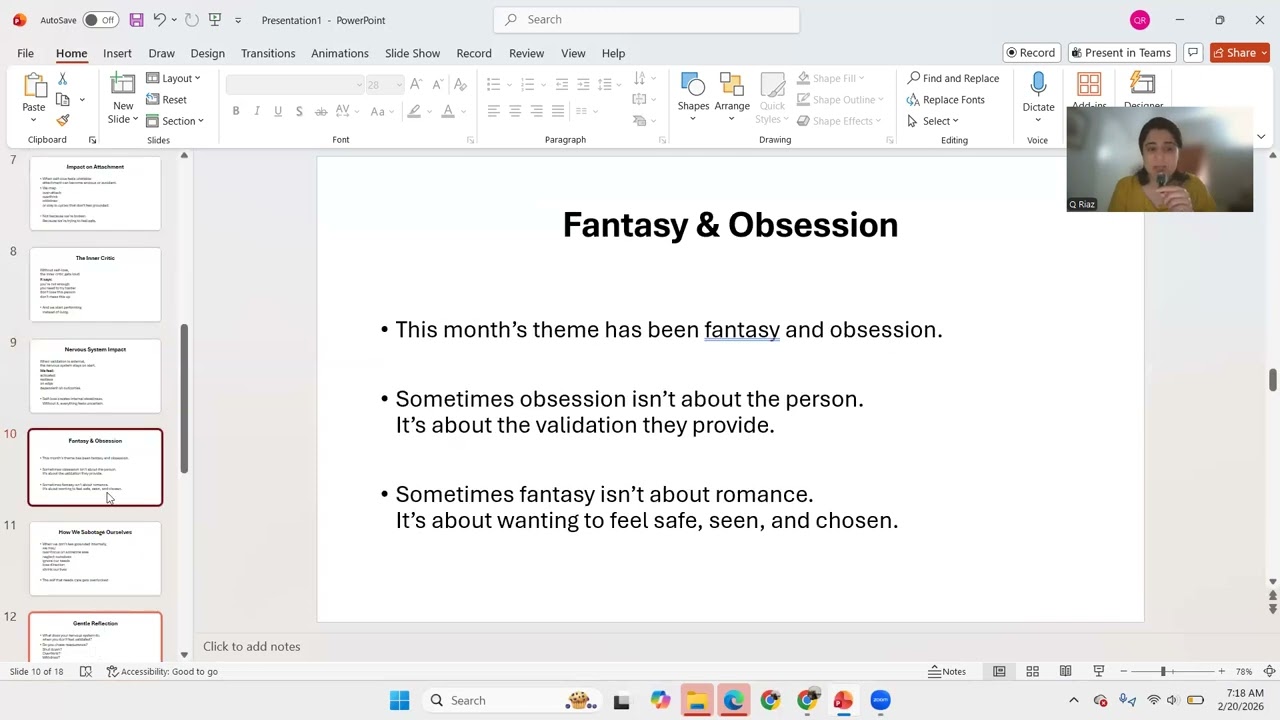The height and width of the screenshot is (720, 1280).
Task: Open File Explorer from taskbar
Action: [x=697, y=700]
